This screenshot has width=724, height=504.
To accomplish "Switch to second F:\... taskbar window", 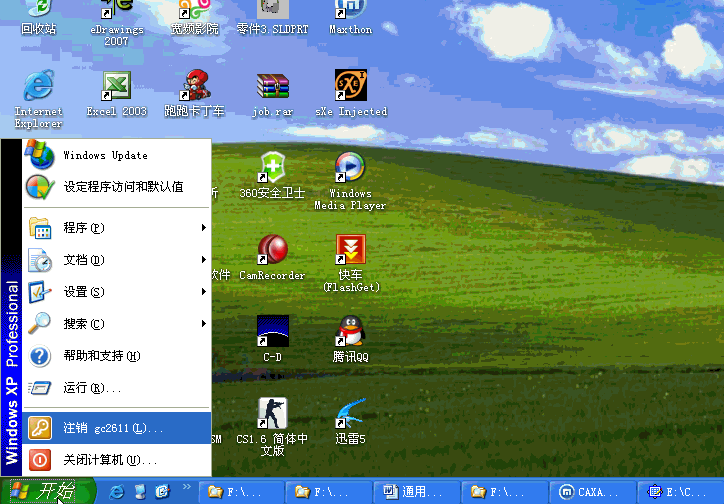I will [329, 492].
